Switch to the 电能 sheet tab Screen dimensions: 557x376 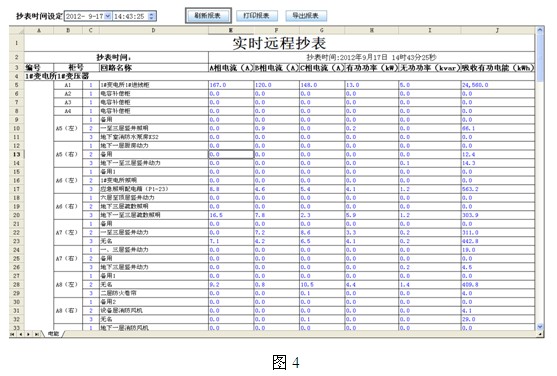[x=53, y=334]
